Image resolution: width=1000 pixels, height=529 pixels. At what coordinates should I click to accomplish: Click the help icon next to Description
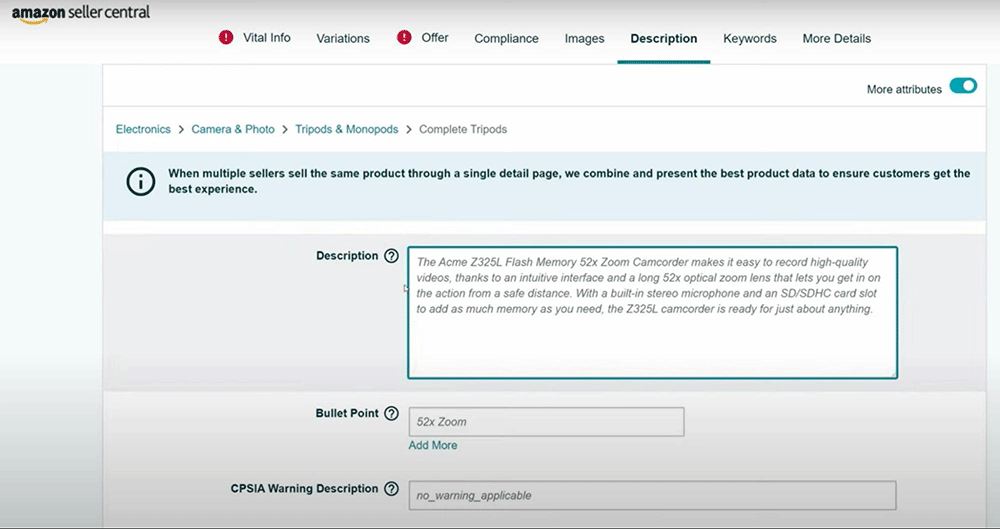click(391, 256)
